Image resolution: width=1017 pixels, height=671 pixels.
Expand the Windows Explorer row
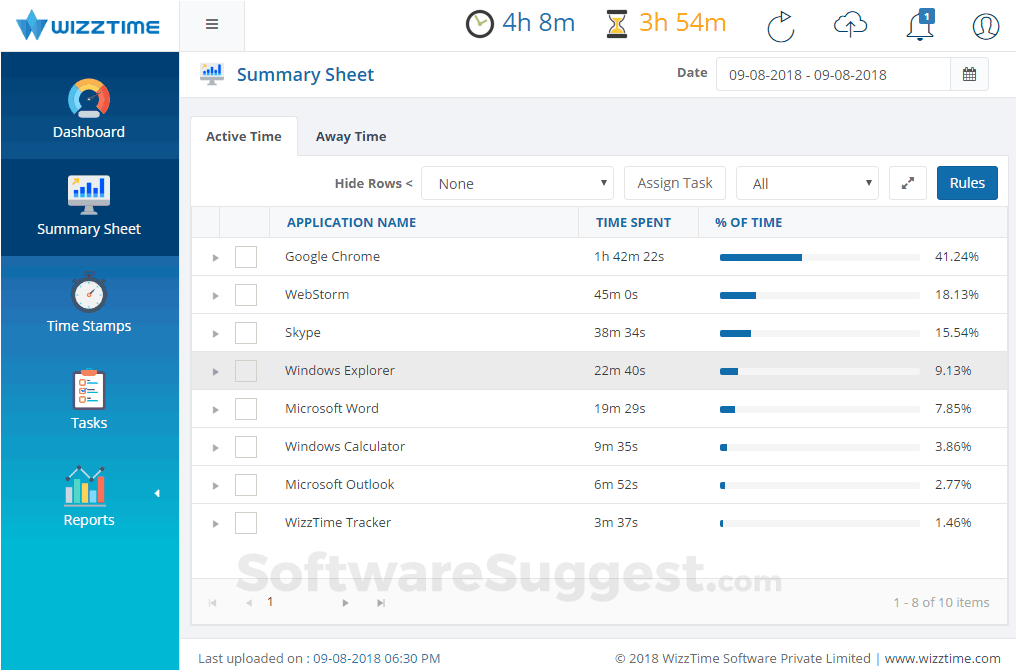point(215,372)
